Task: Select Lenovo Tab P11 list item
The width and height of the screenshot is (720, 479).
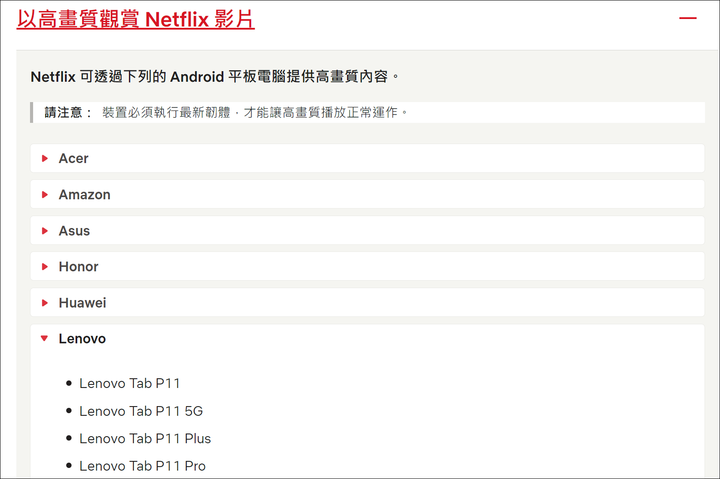Action: (129, 383)
